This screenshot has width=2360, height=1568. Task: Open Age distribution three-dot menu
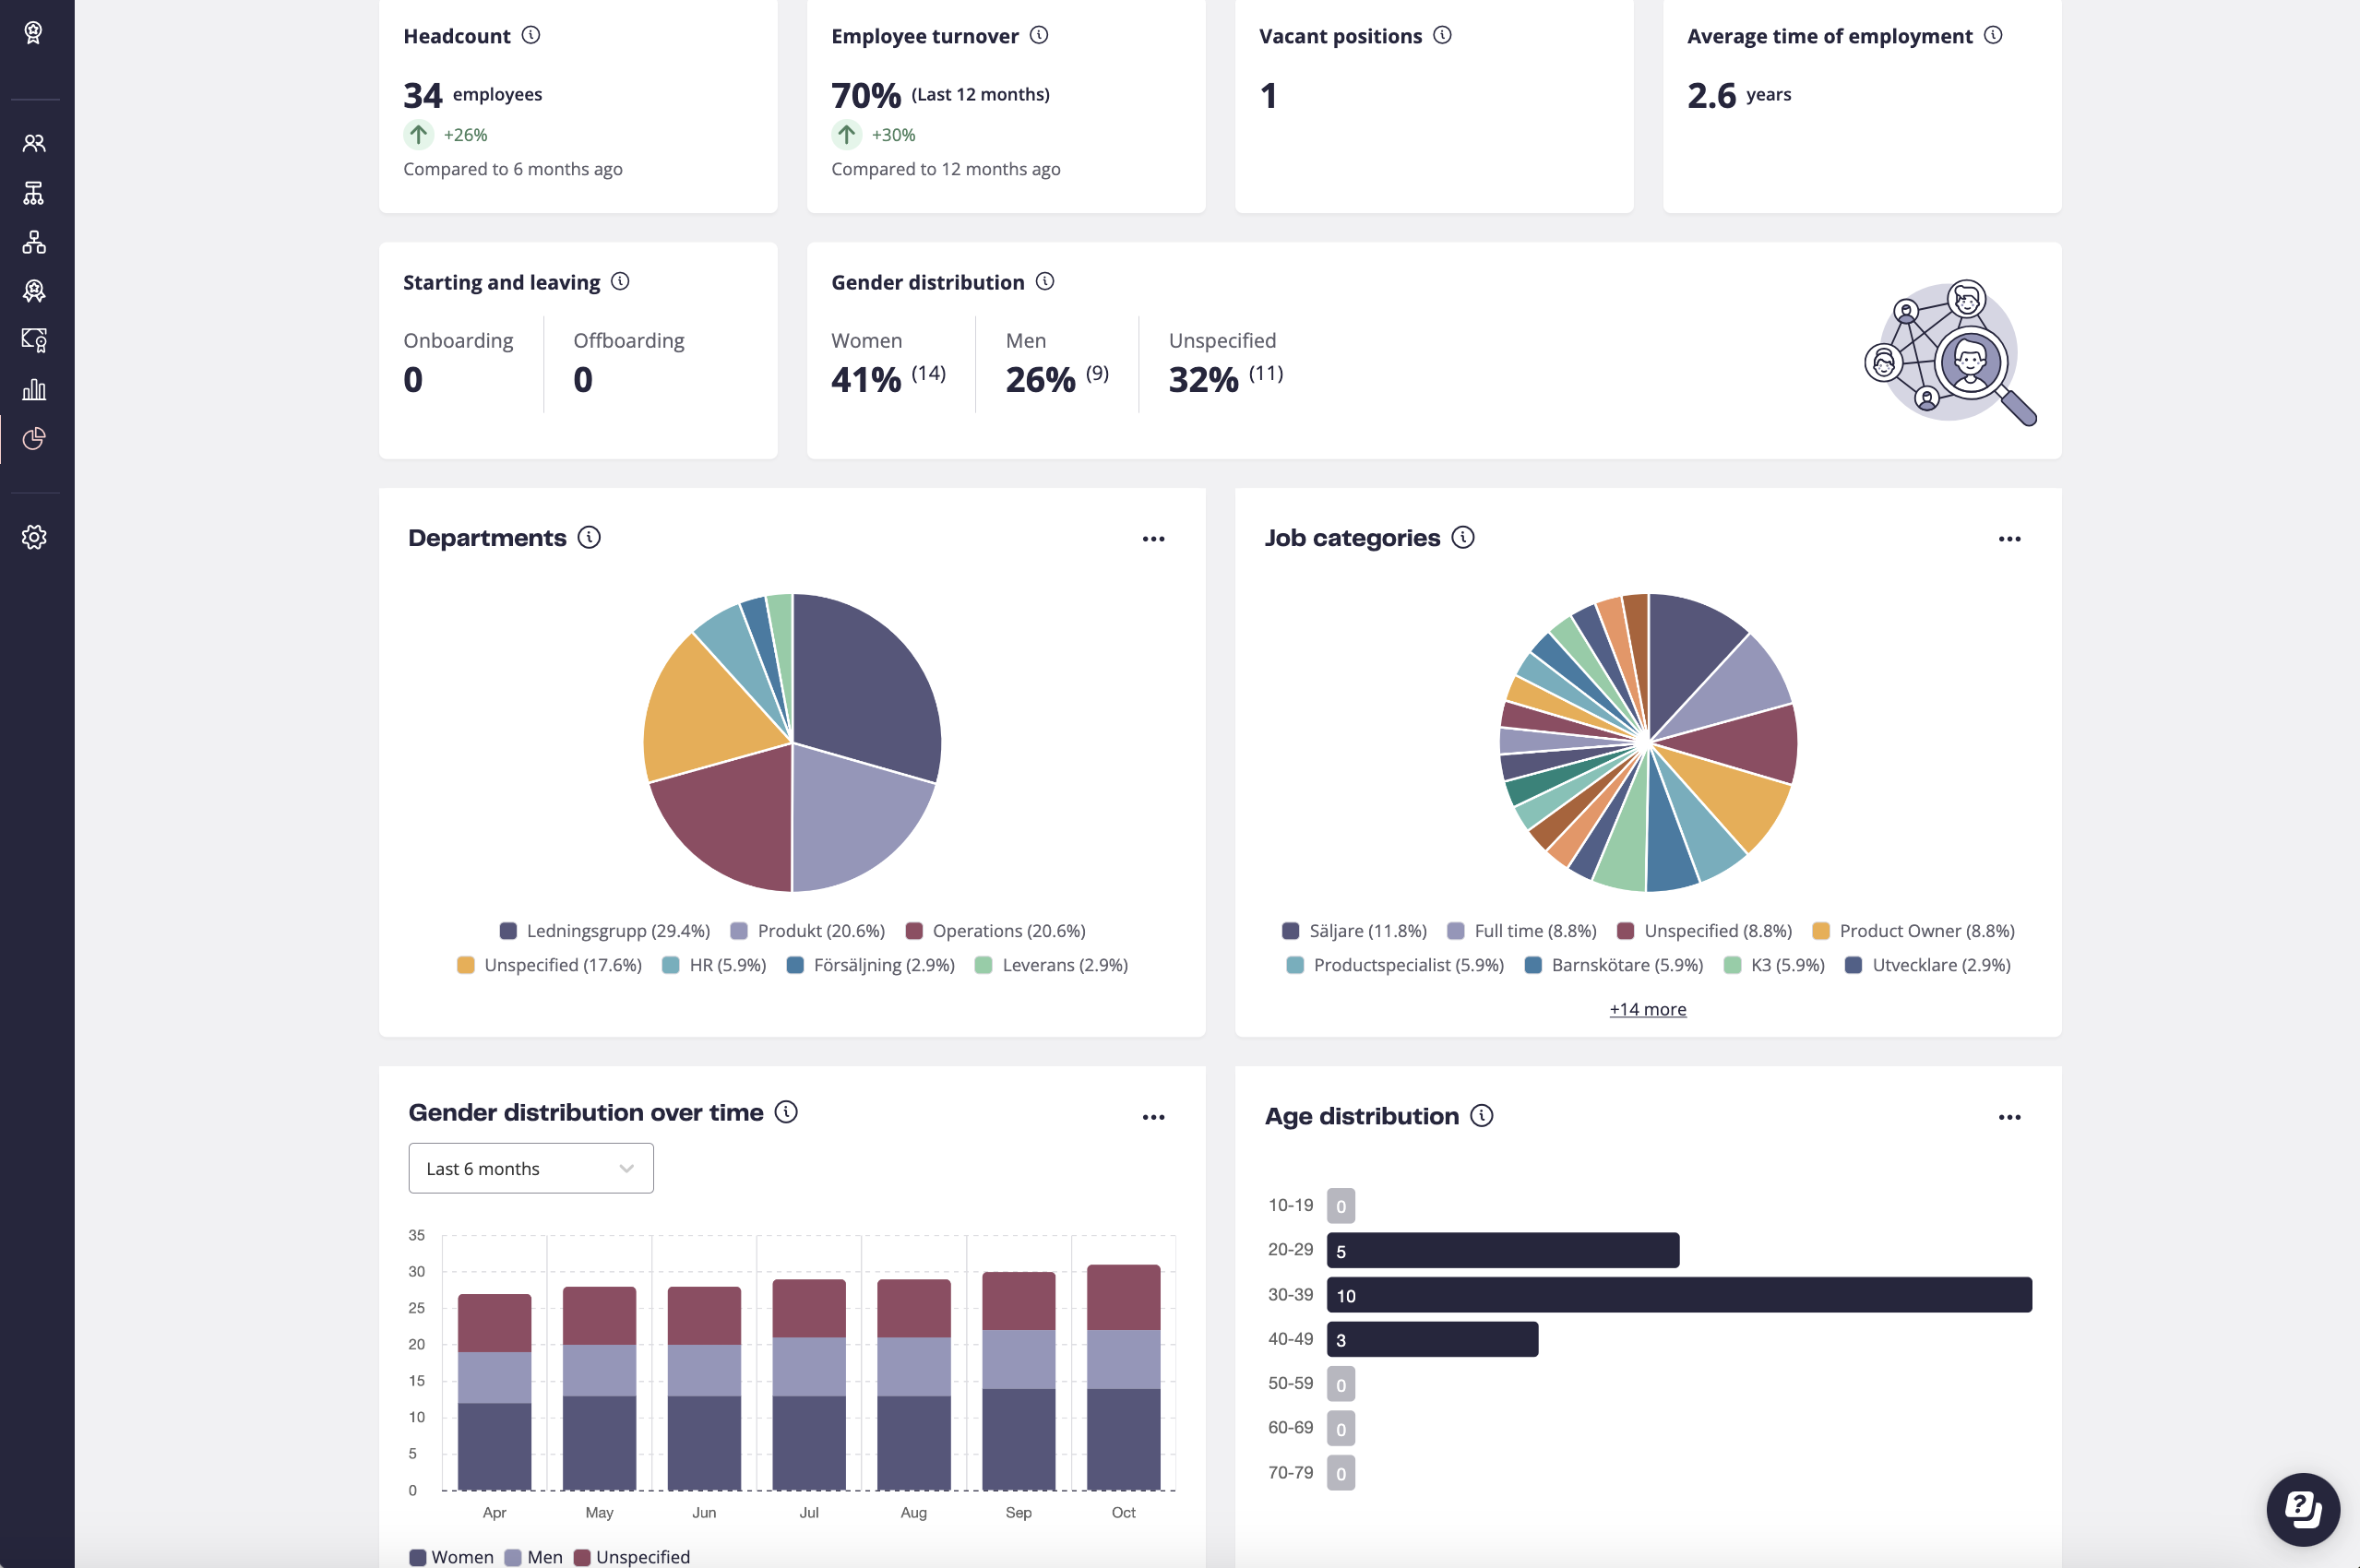click(x=2009, y=1117)
